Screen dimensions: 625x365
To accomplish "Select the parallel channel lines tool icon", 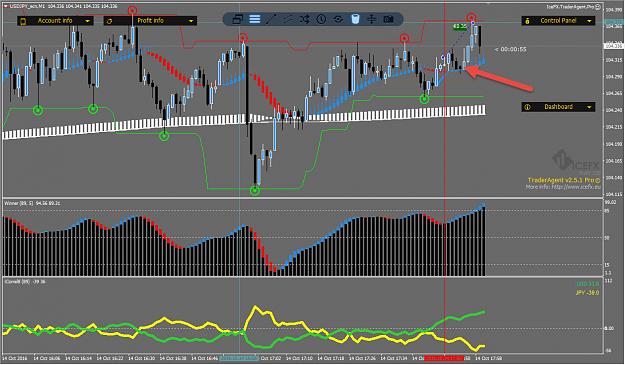I will [288, 19].
